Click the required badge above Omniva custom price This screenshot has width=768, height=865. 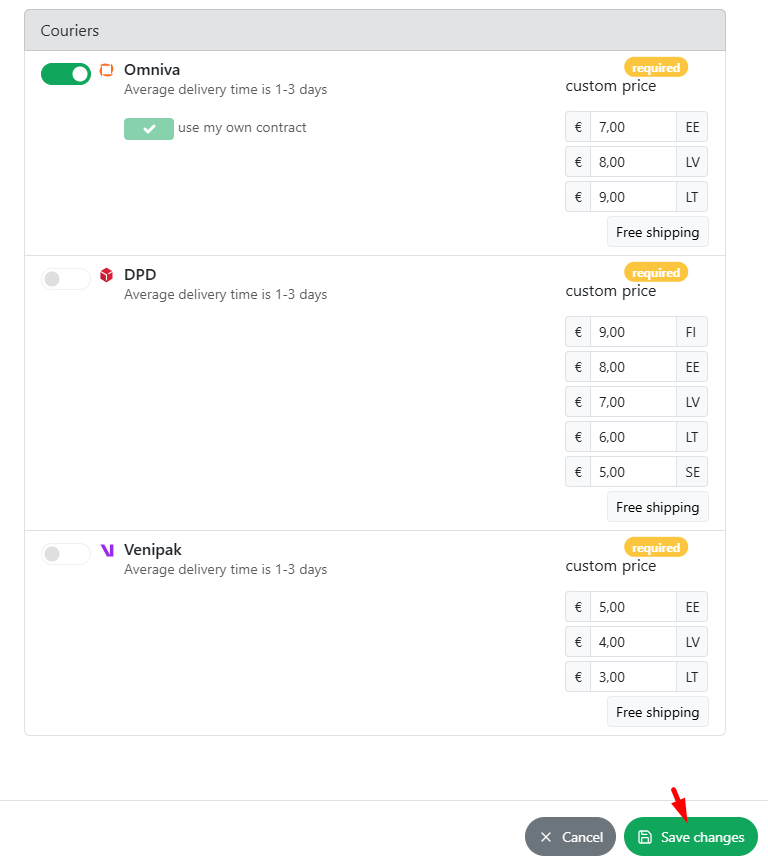coord(656,67)
